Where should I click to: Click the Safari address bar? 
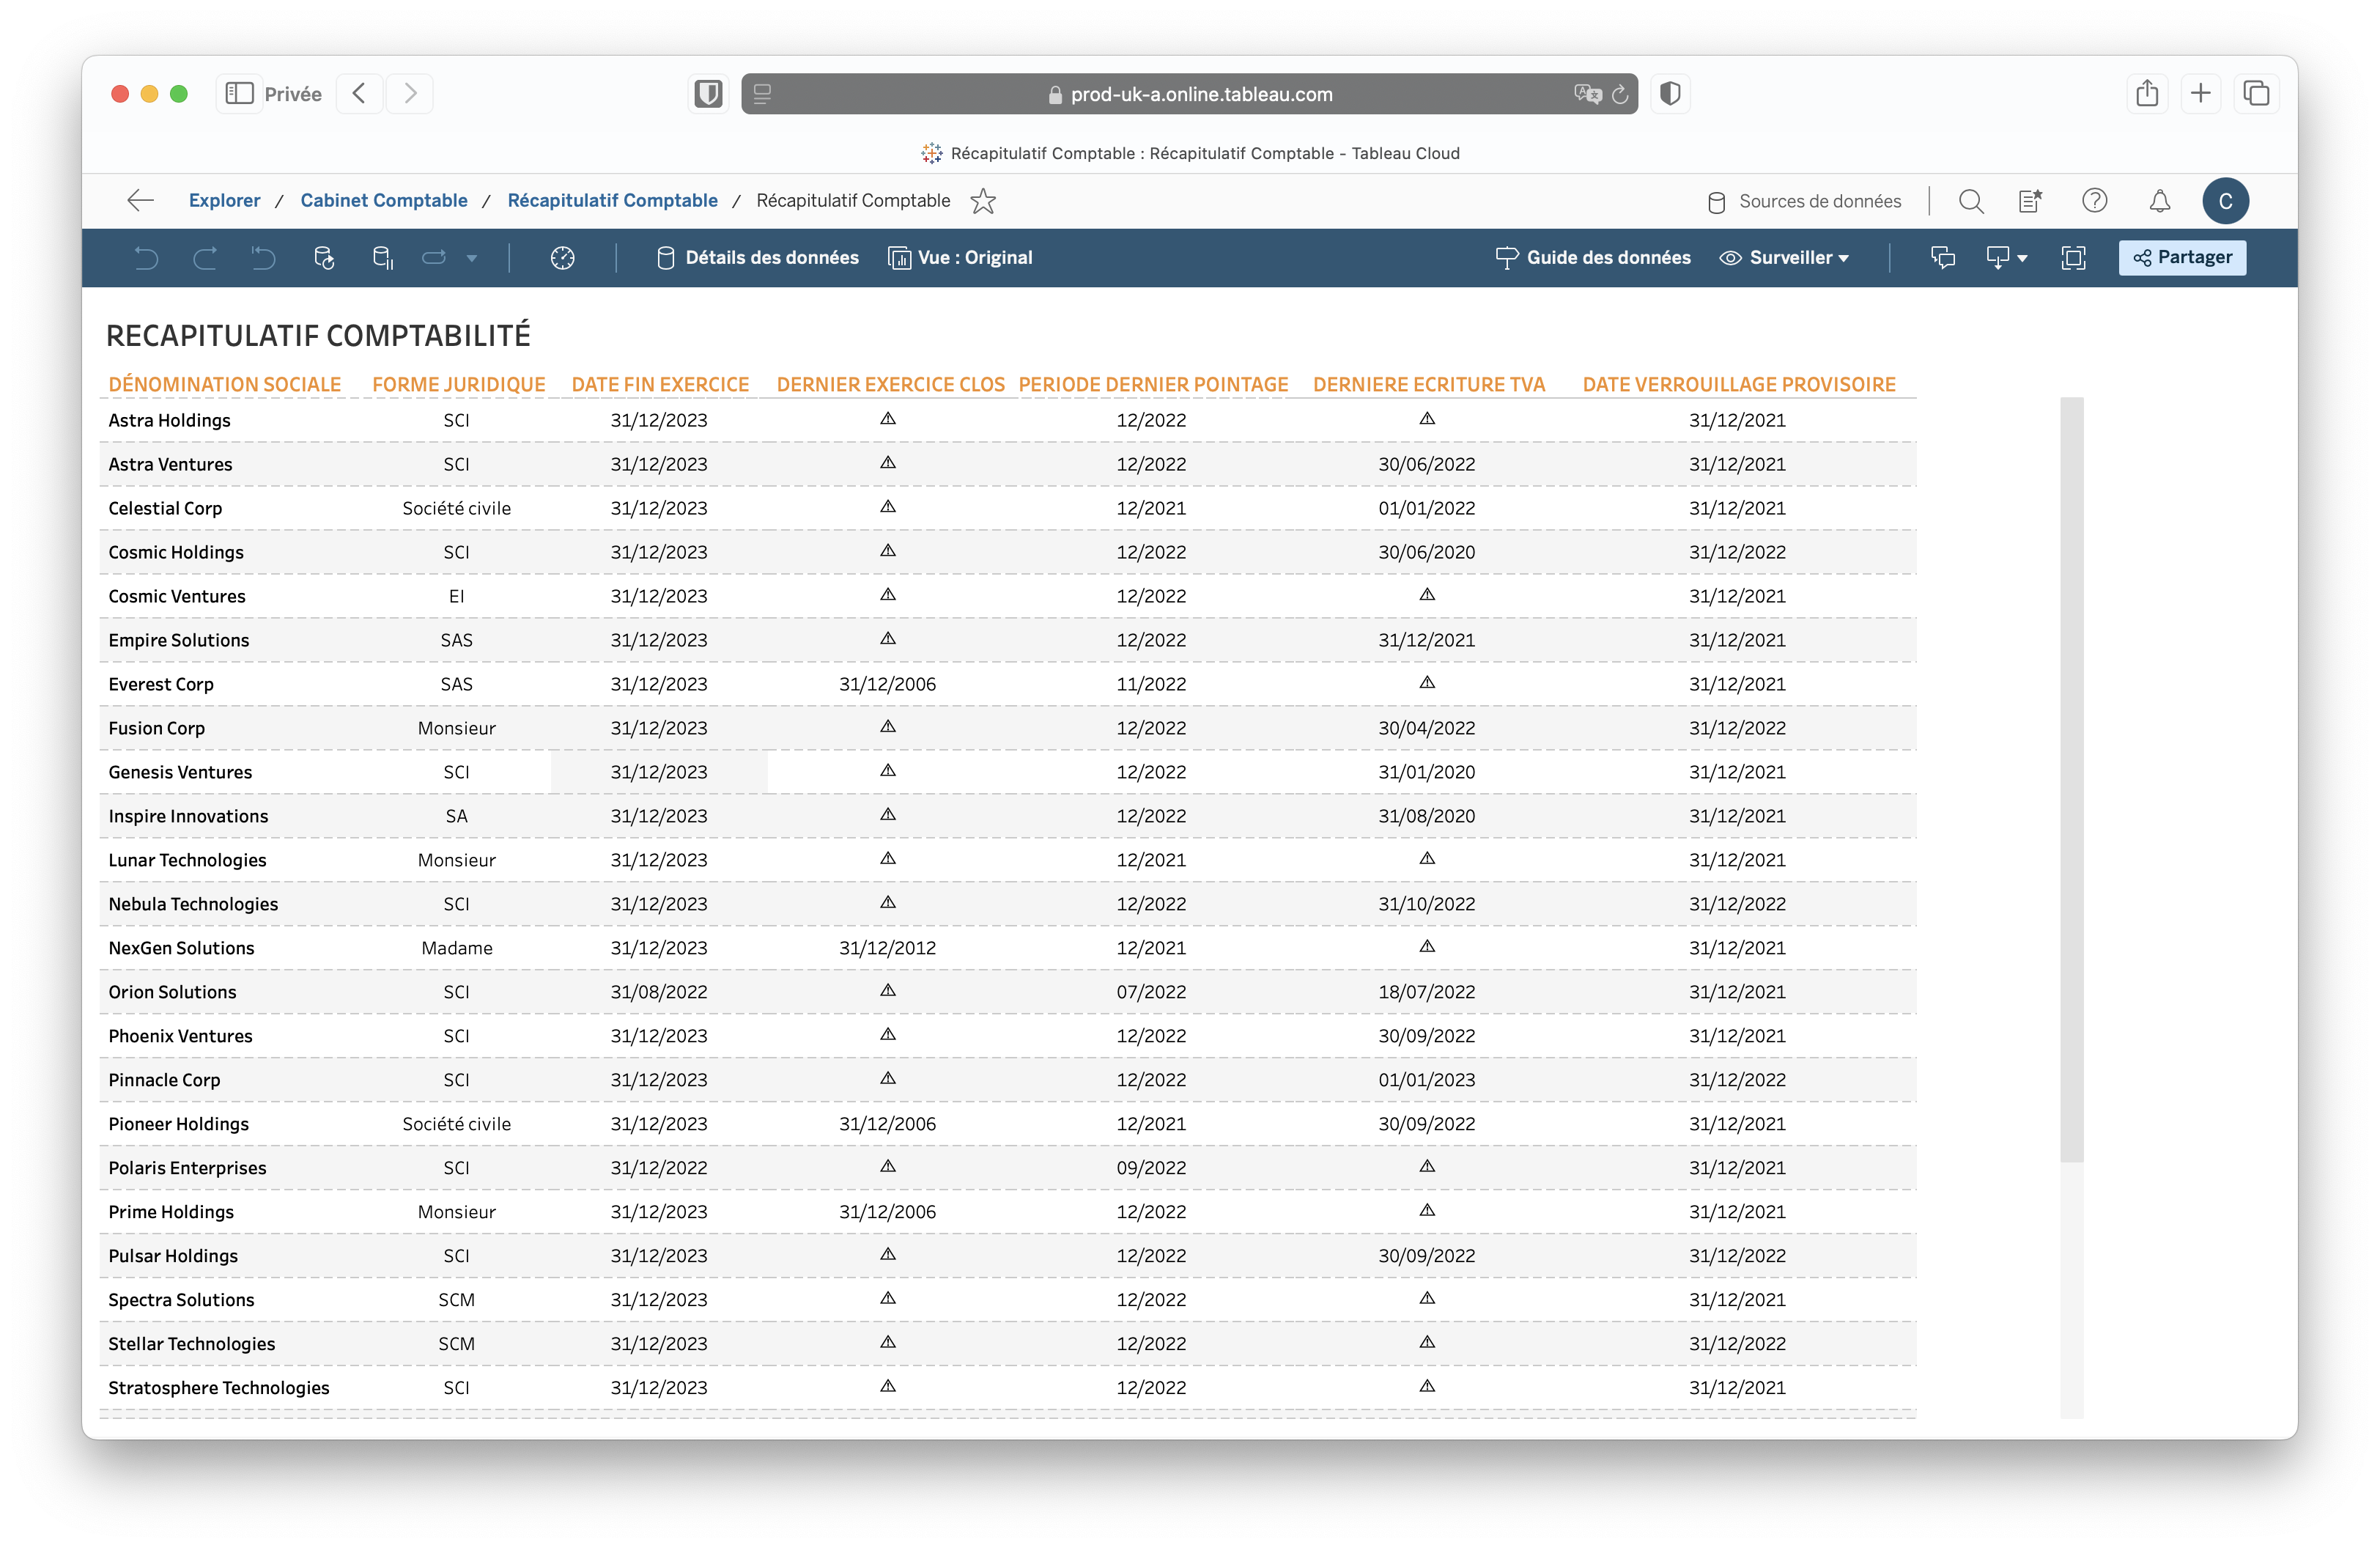1189,94
